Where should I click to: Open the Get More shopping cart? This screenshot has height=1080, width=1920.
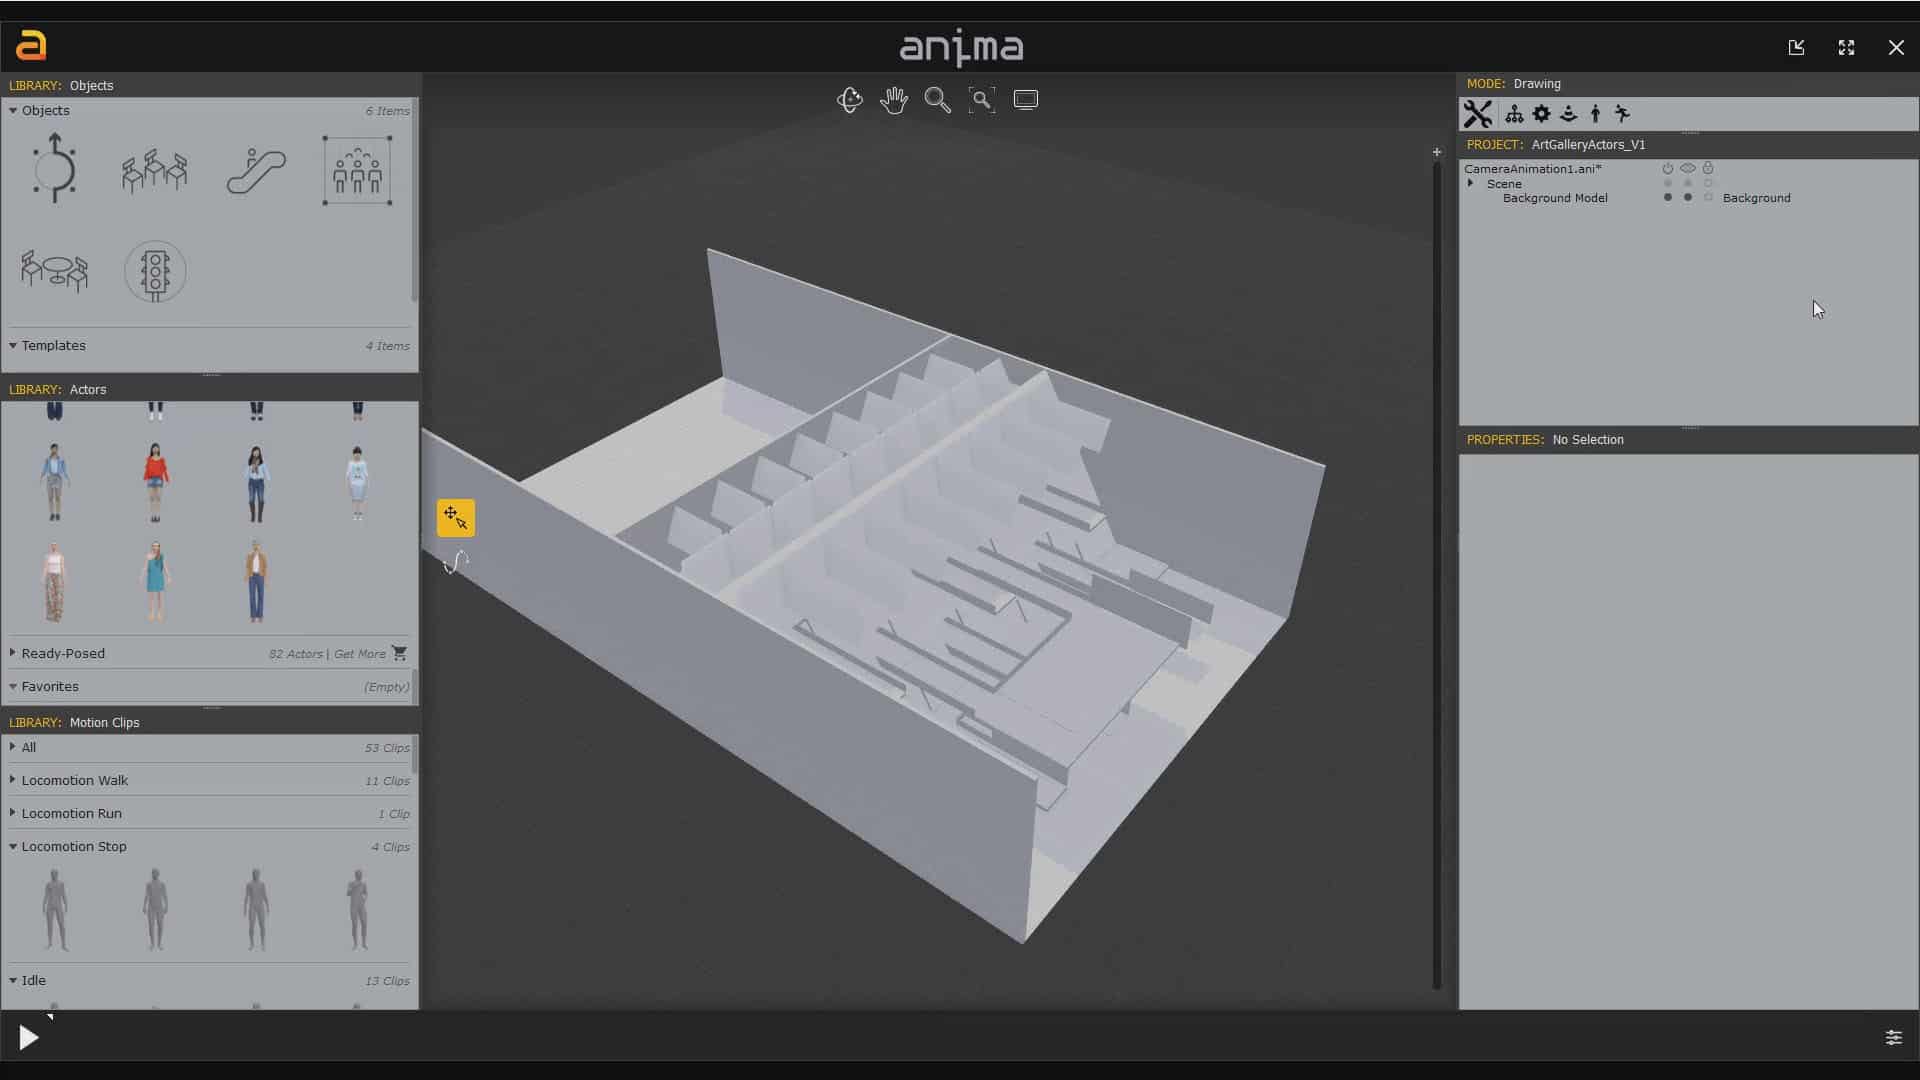pos(399,653)
